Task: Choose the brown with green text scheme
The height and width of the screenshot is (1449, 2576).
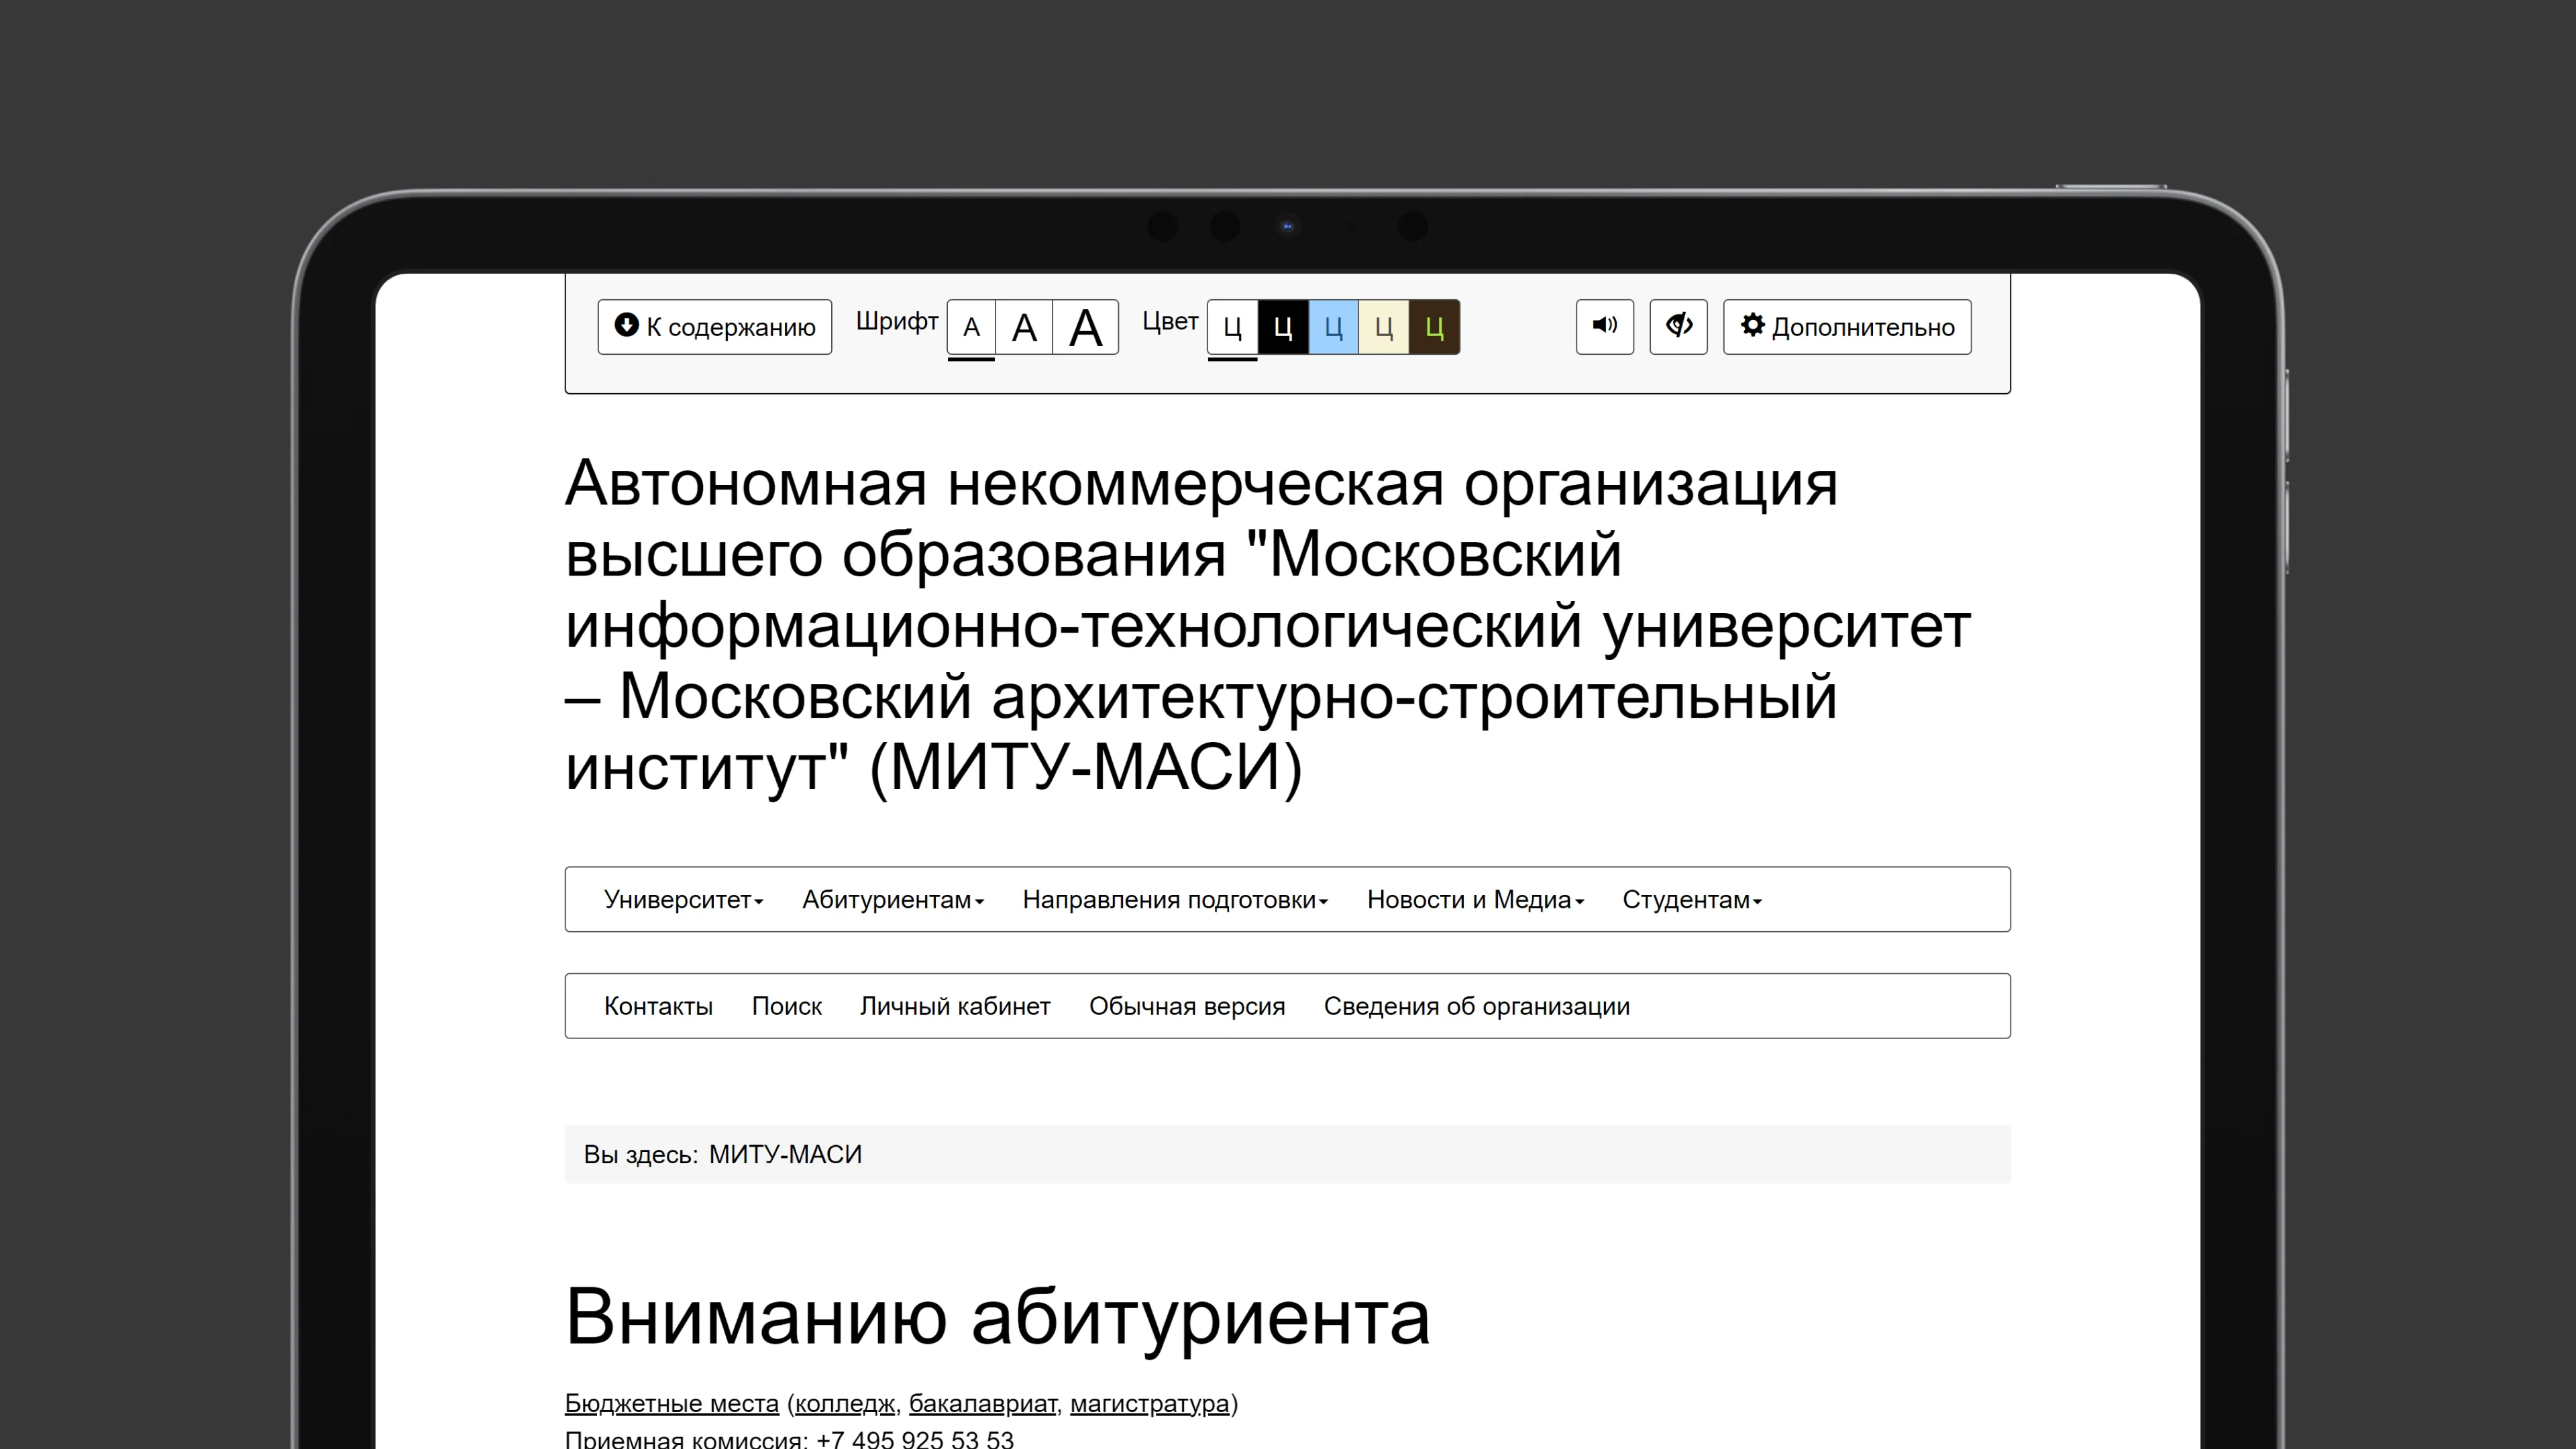Action: point(1434,327)
